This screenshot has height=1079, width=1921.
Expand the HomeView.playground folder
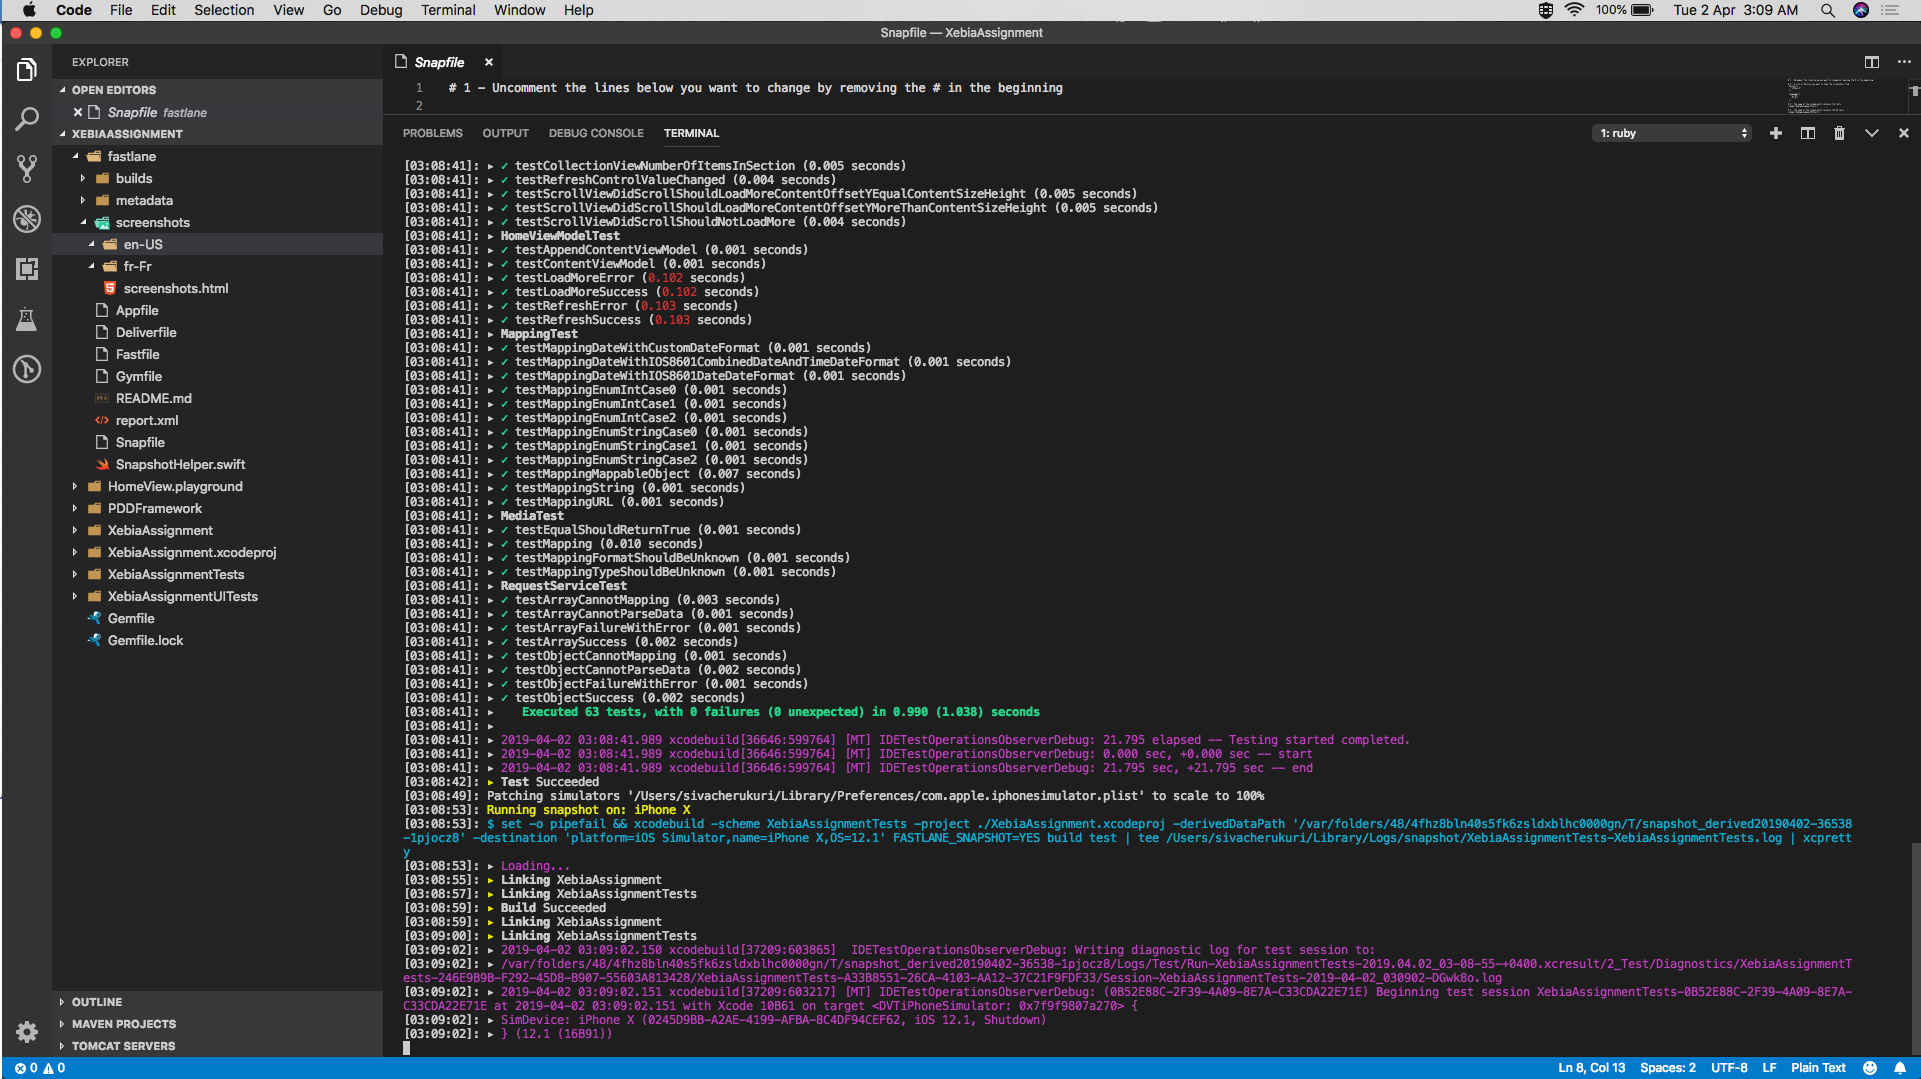[x=217, y=486]
